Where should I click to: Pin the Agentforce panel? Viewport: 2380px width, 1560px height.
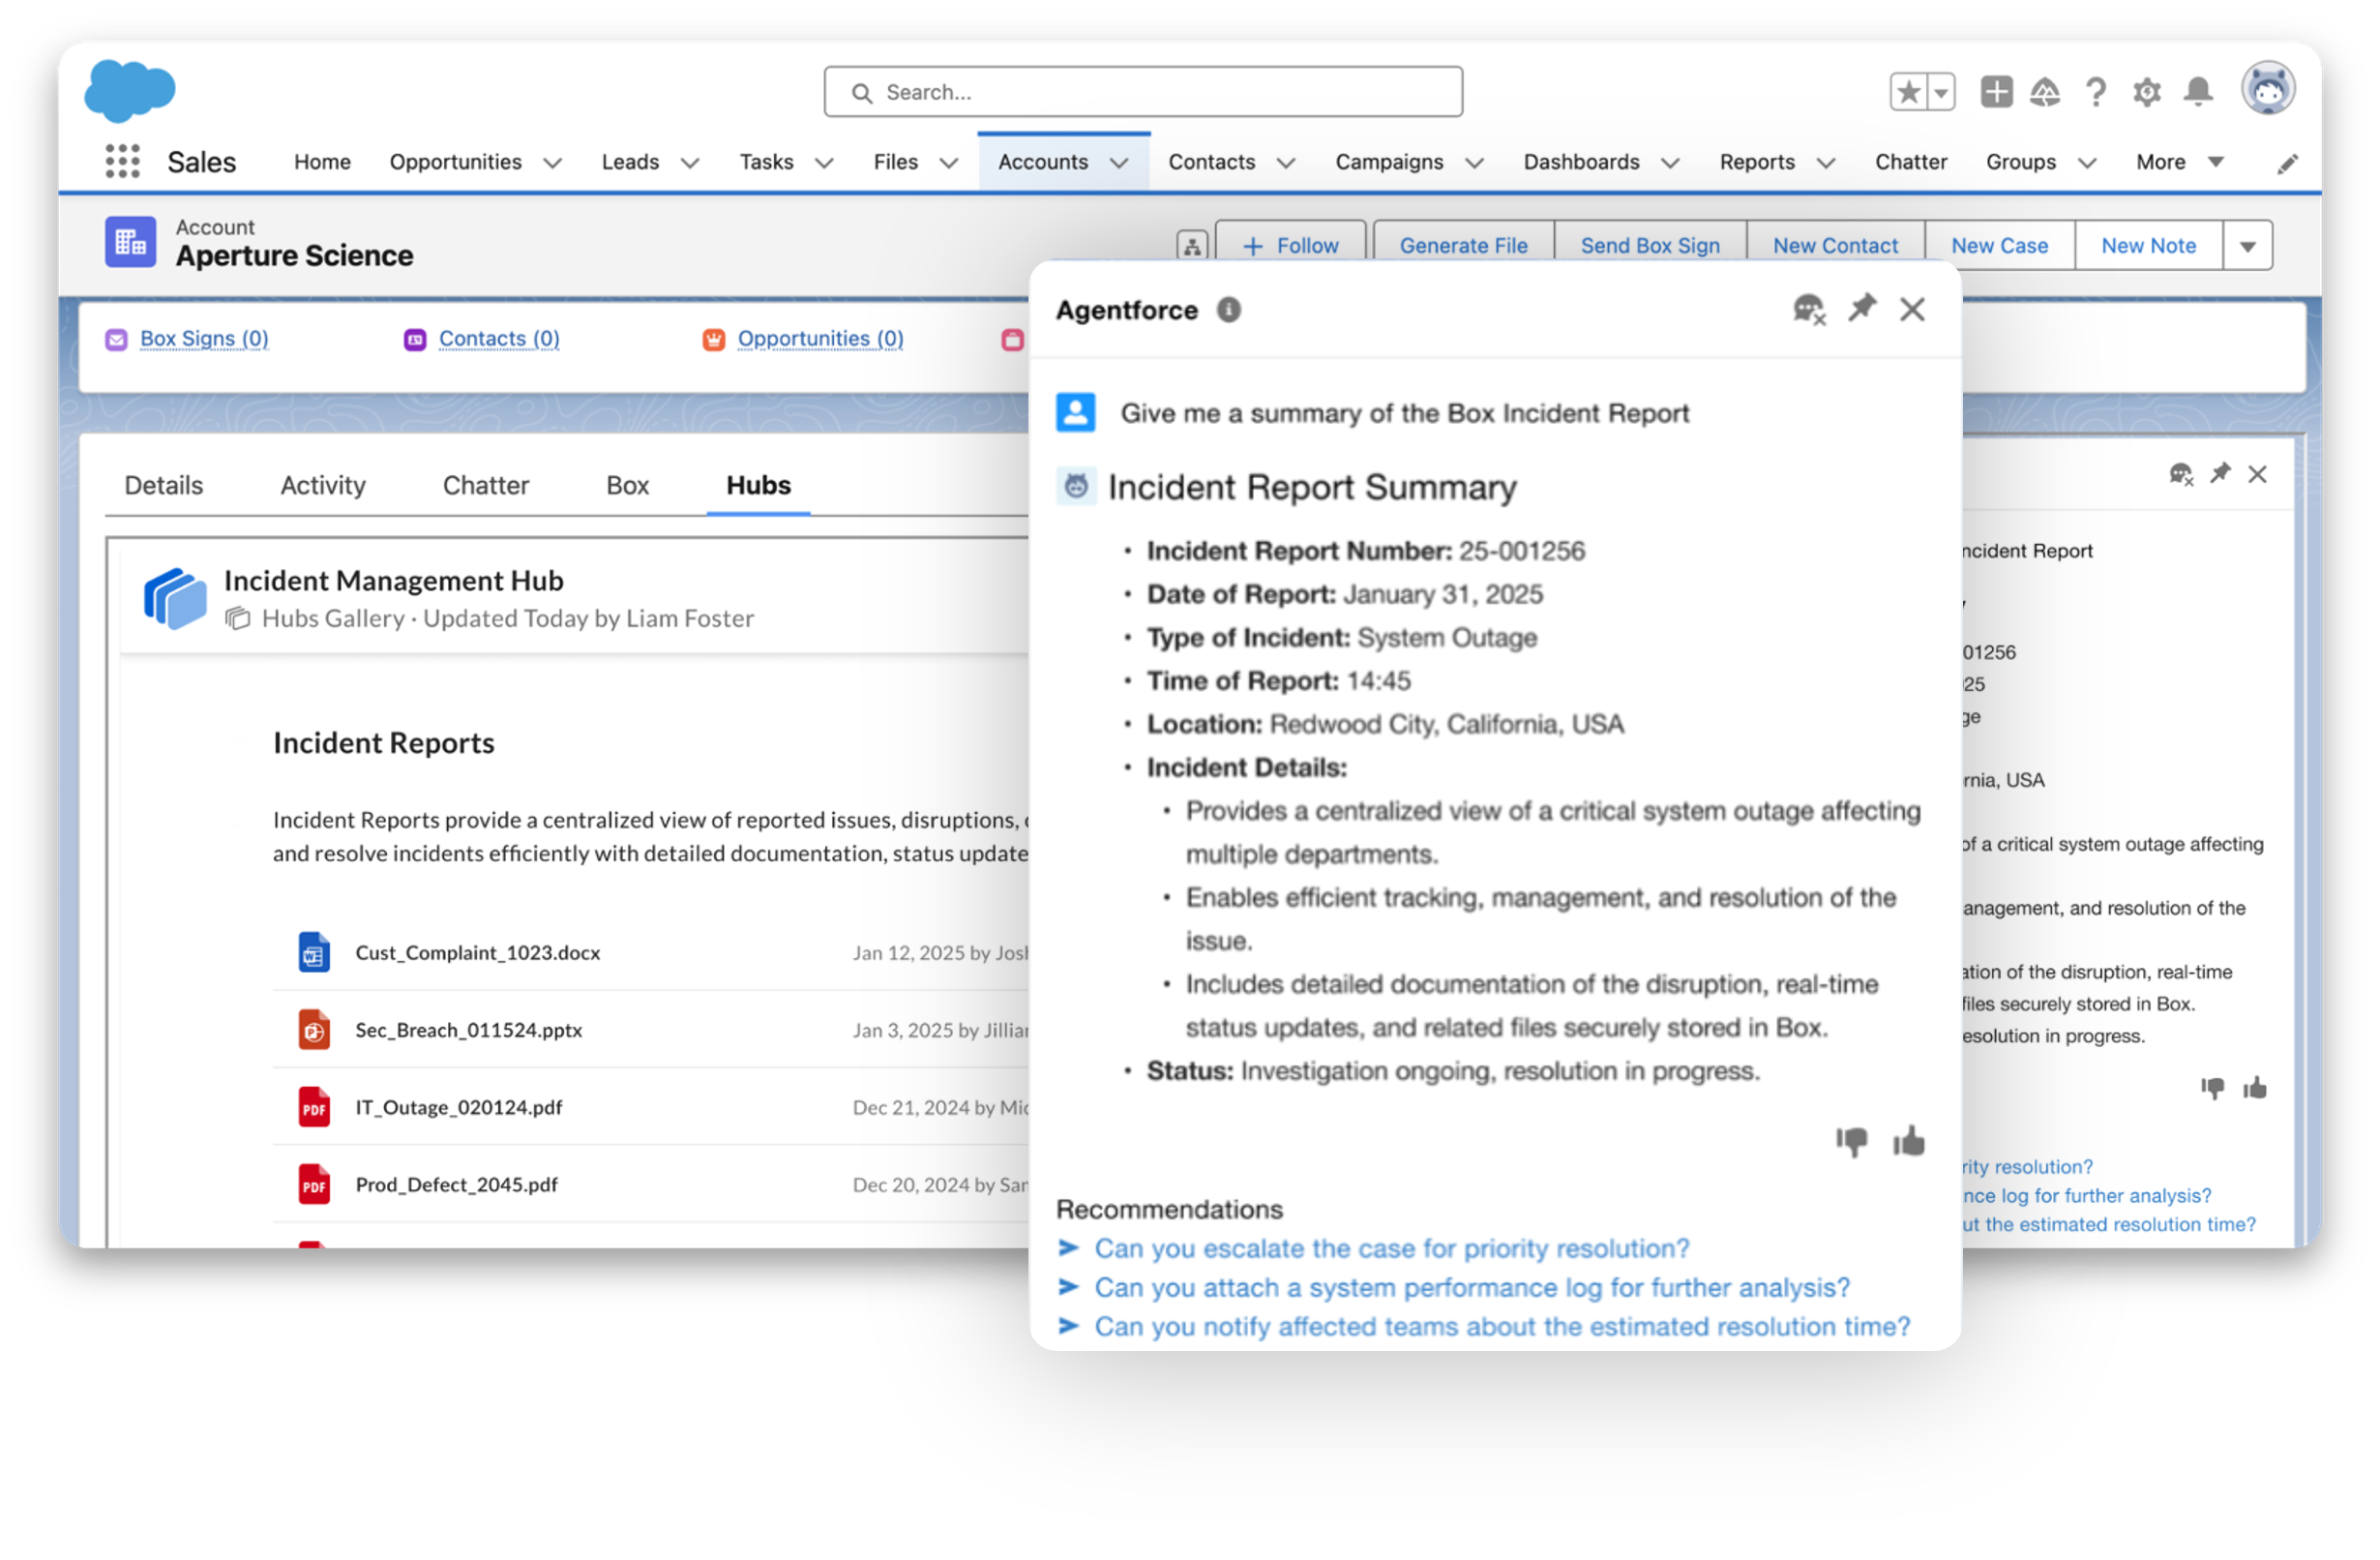pyautogui.click(x=1861, y=308)
